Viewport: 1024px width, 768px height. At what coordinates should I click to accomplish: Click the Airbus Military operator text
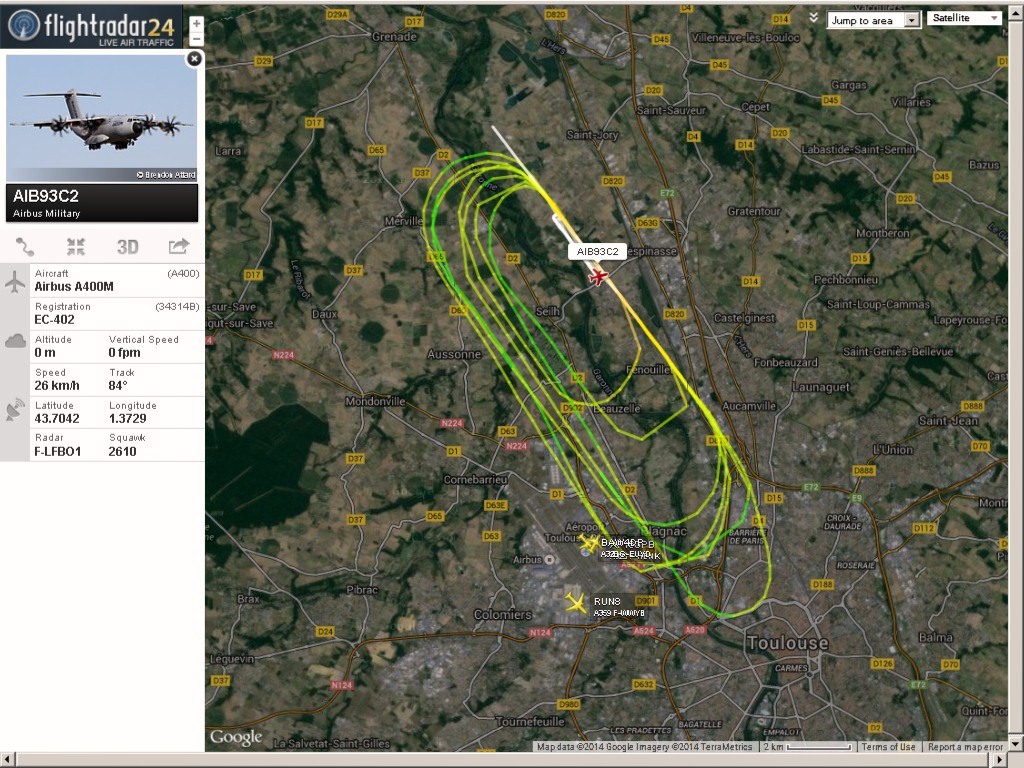(46, 214)
